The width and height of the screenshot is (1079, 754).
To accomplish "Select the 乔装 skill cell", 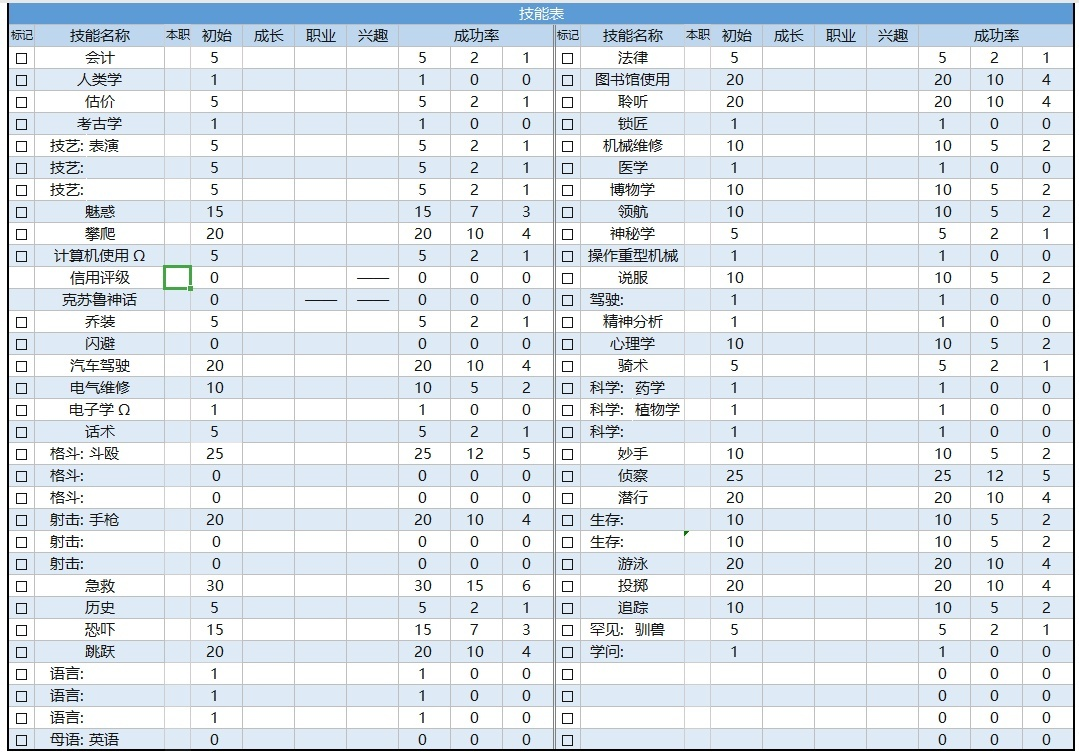I will click(100, 322).
